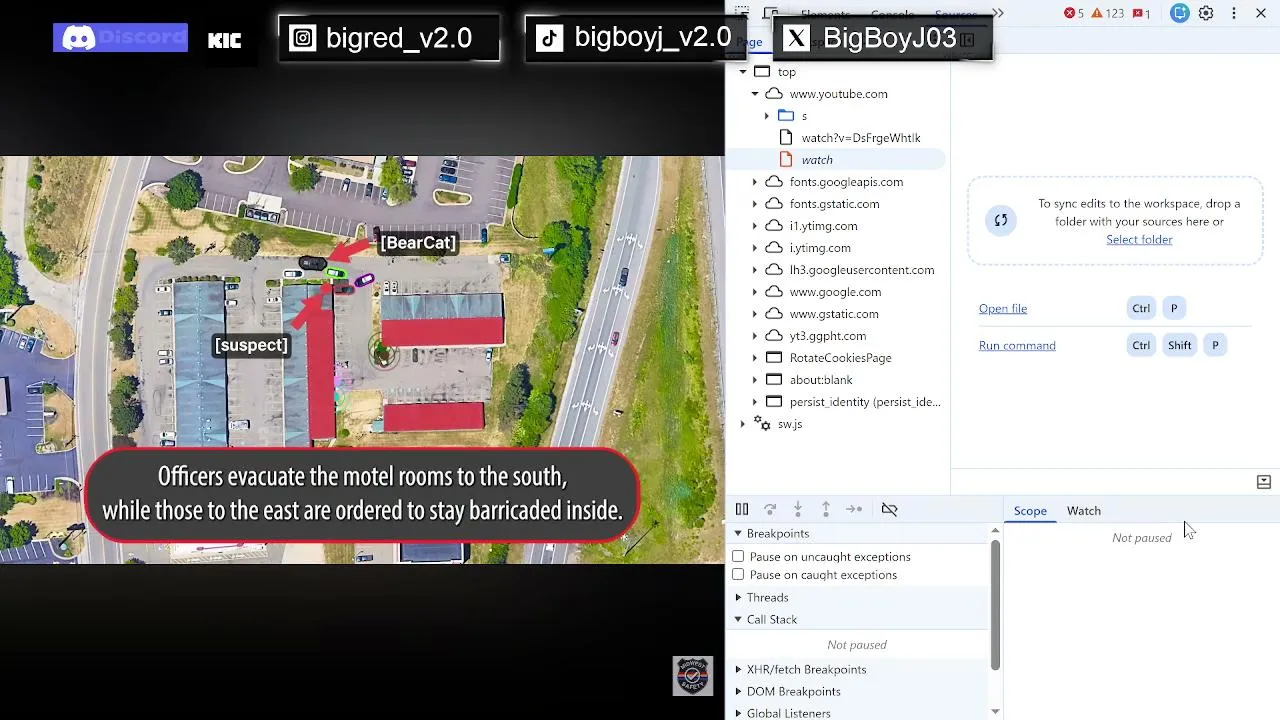Screen dimensions: 1280x720
Task: Collapse the www.youtube.com domain node
Action: (x=755, y=94)
